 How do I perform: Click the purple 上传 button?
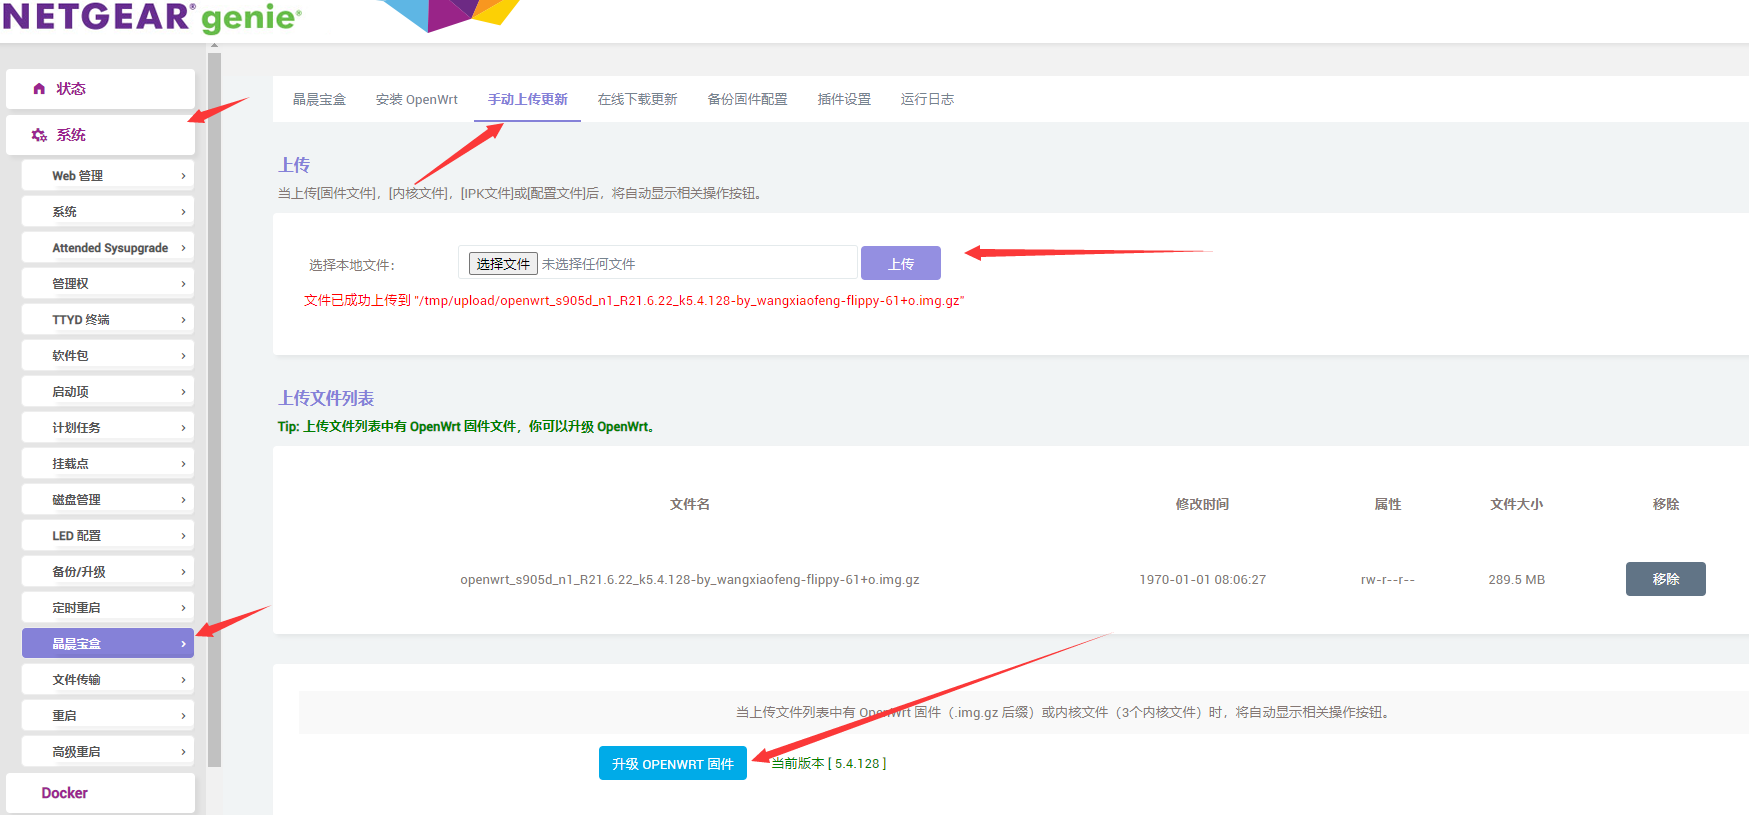coord(901,263)
